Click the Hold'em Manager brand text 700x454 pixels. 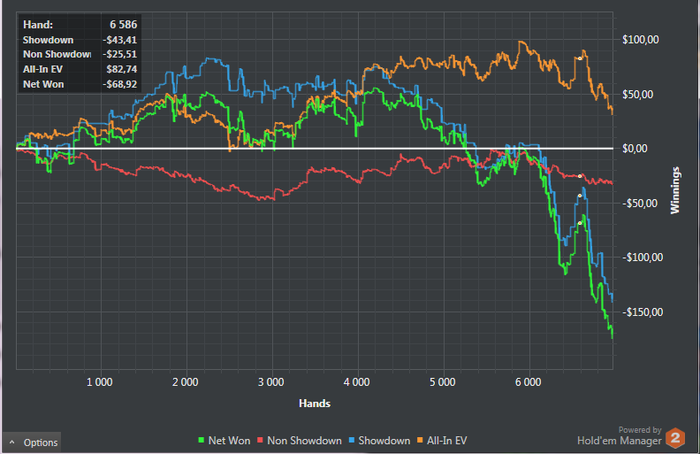point(619,441)
